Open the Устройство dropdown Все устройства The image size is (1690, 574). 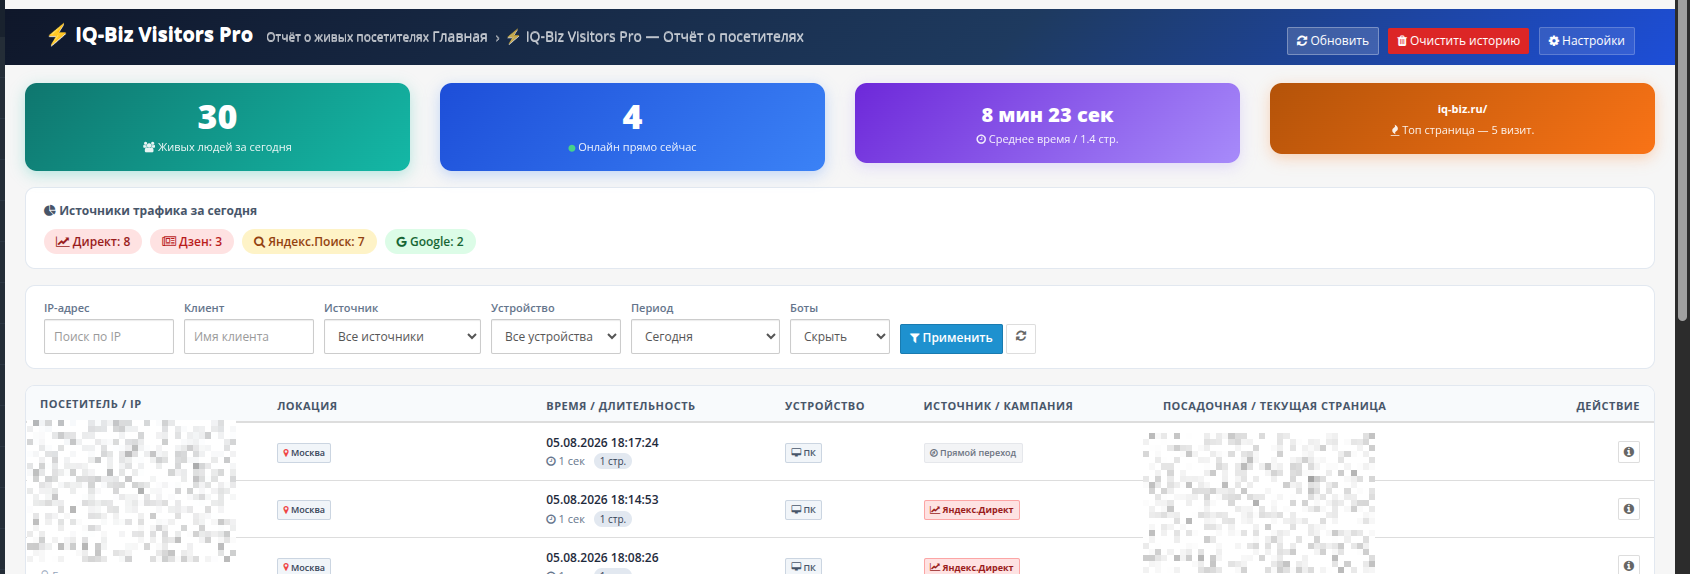coord(556,337)
